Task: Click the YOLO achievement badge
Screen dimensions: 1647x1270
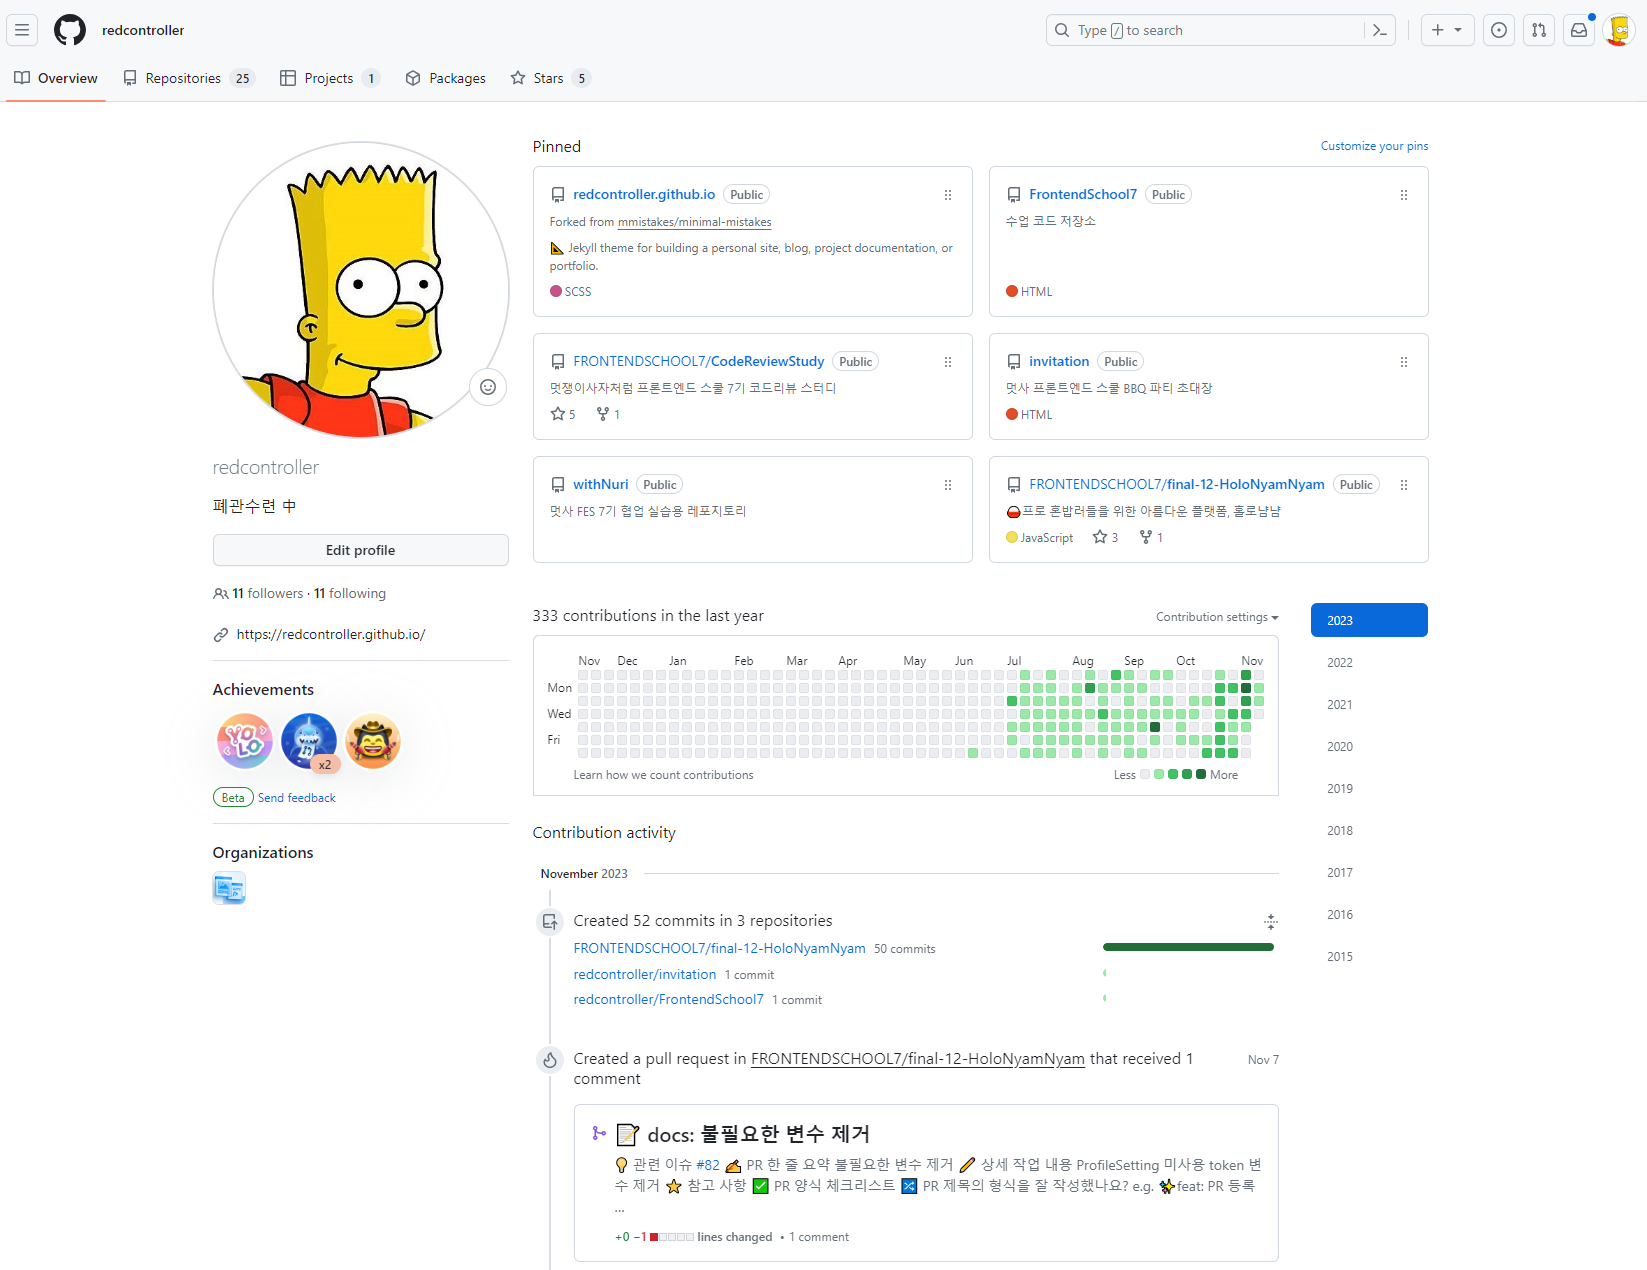Action: pyautogui.click(x=245, y=741)
